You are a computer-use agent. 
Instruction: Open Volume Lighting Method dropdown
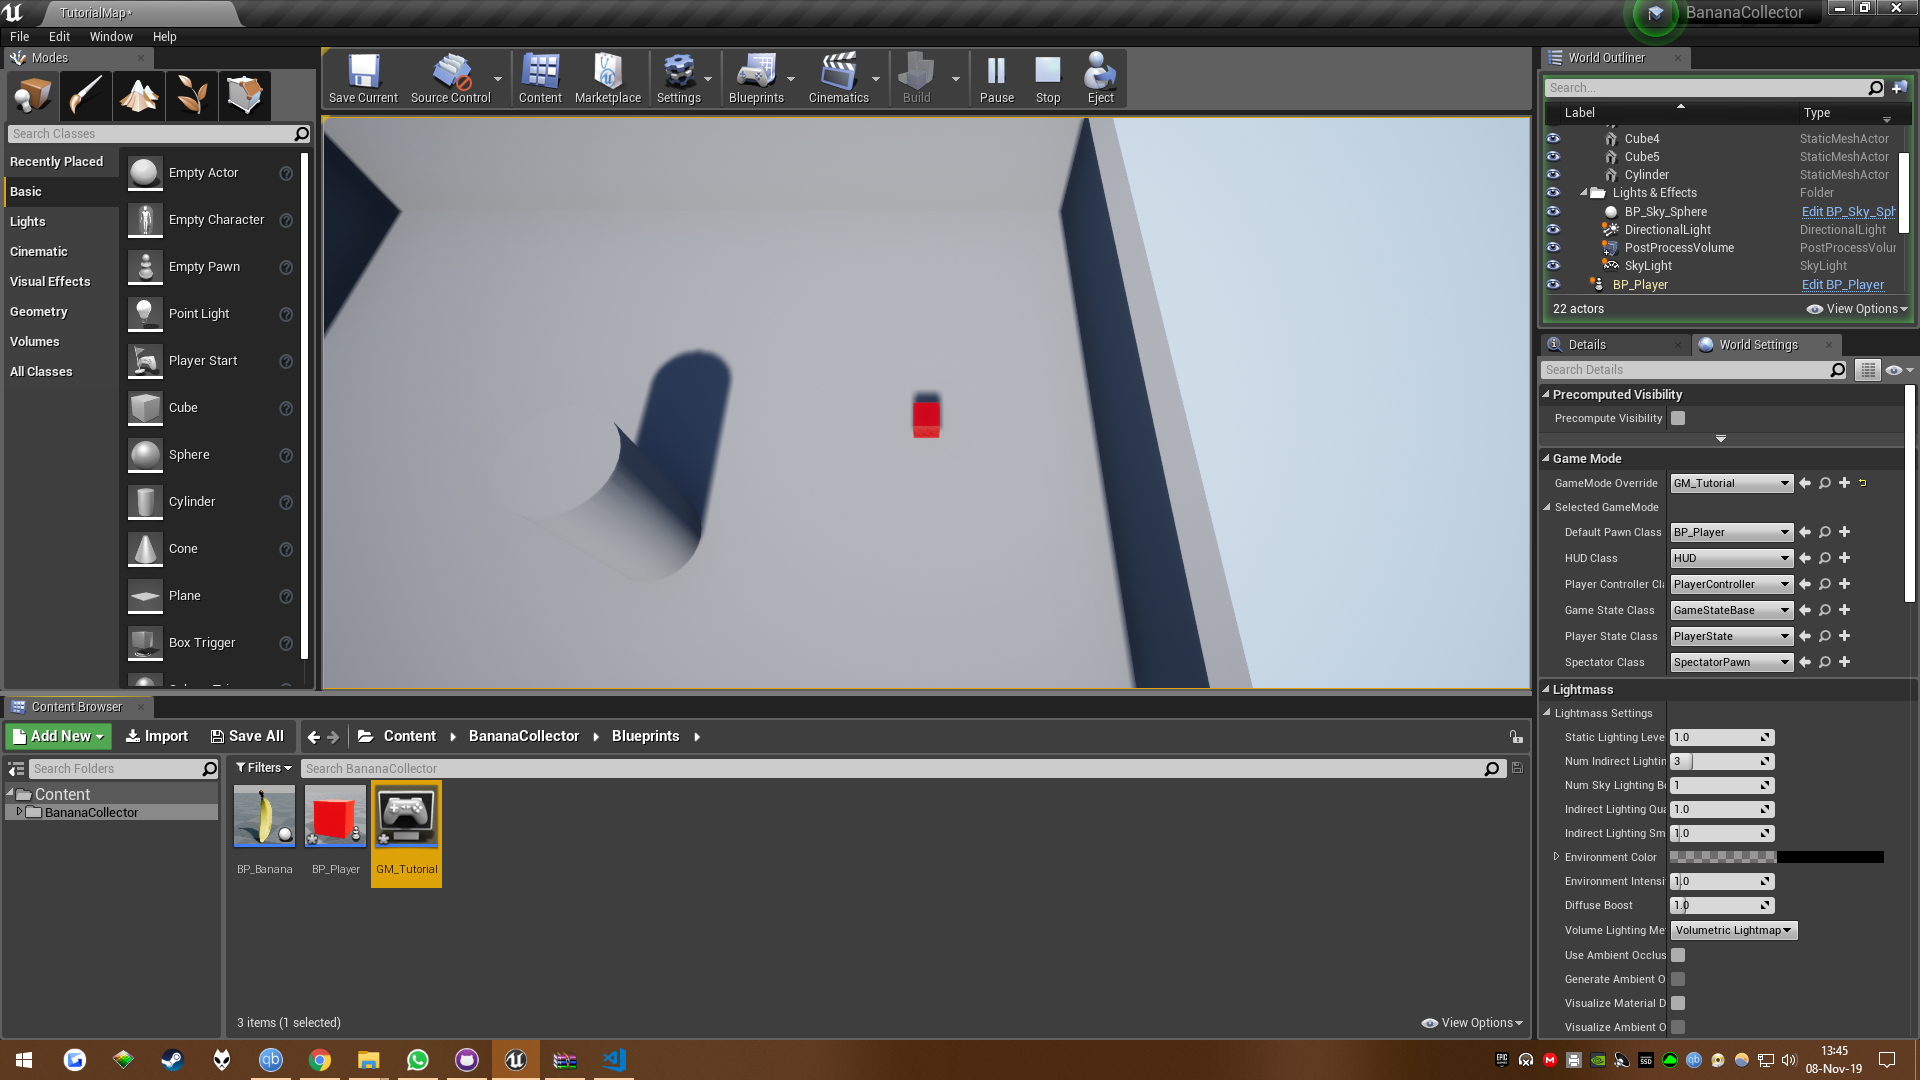pos(1734,930)
